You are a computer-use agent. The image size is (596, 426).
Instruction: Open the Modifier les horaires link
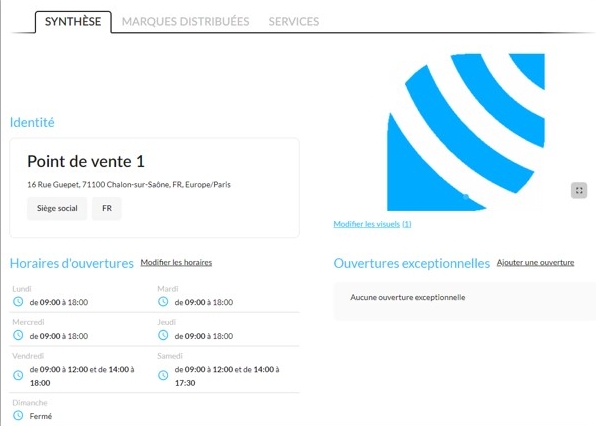176,263
